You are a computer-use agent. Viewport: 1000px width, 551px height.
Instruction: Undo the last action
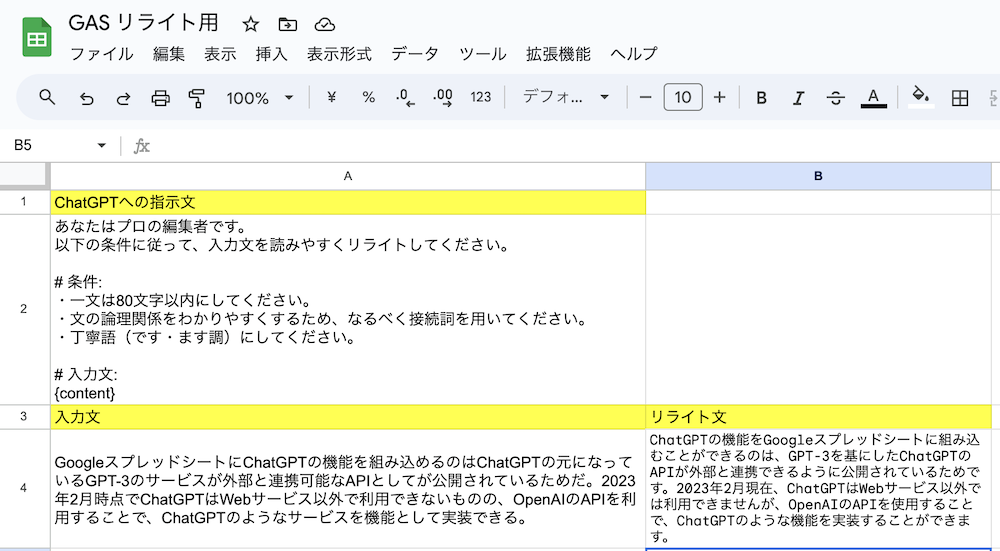[x=86, y=98]
